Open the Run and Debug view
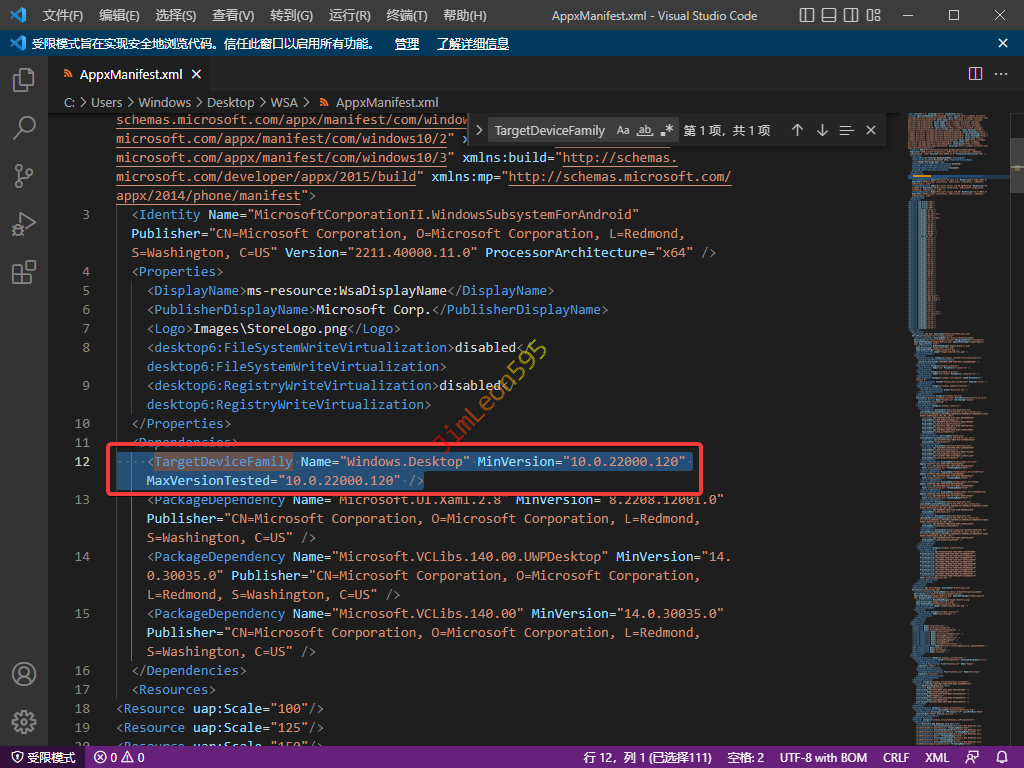This screenshot has height=768, width=1024. coord(24,224)
